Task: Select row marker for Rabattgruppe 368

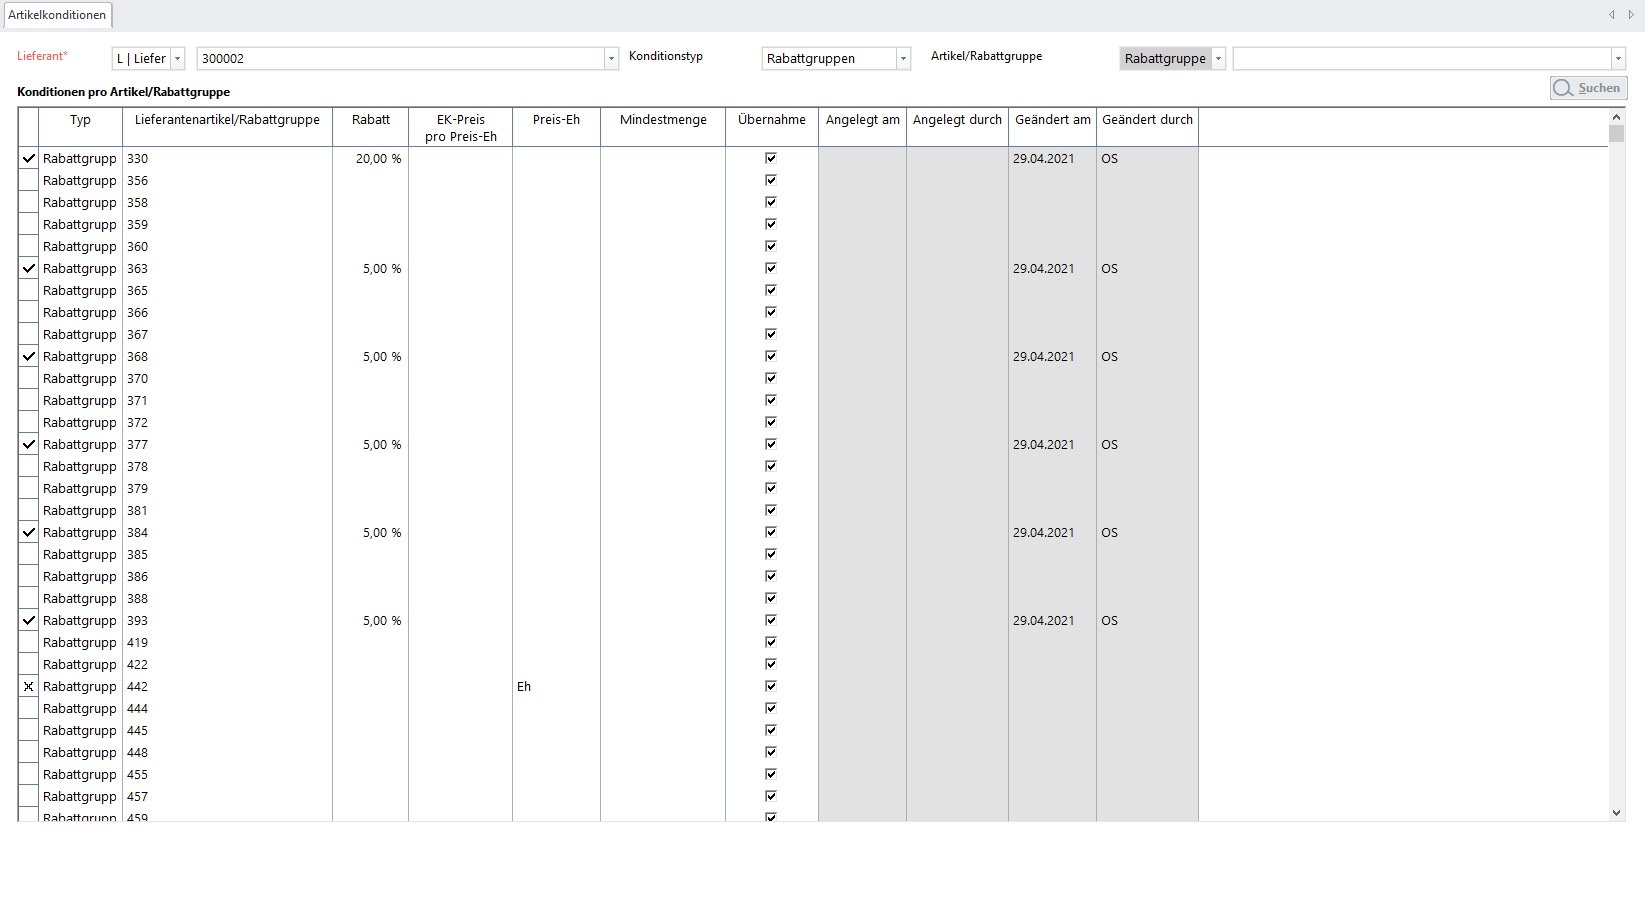Action: (x=29, y=357)
